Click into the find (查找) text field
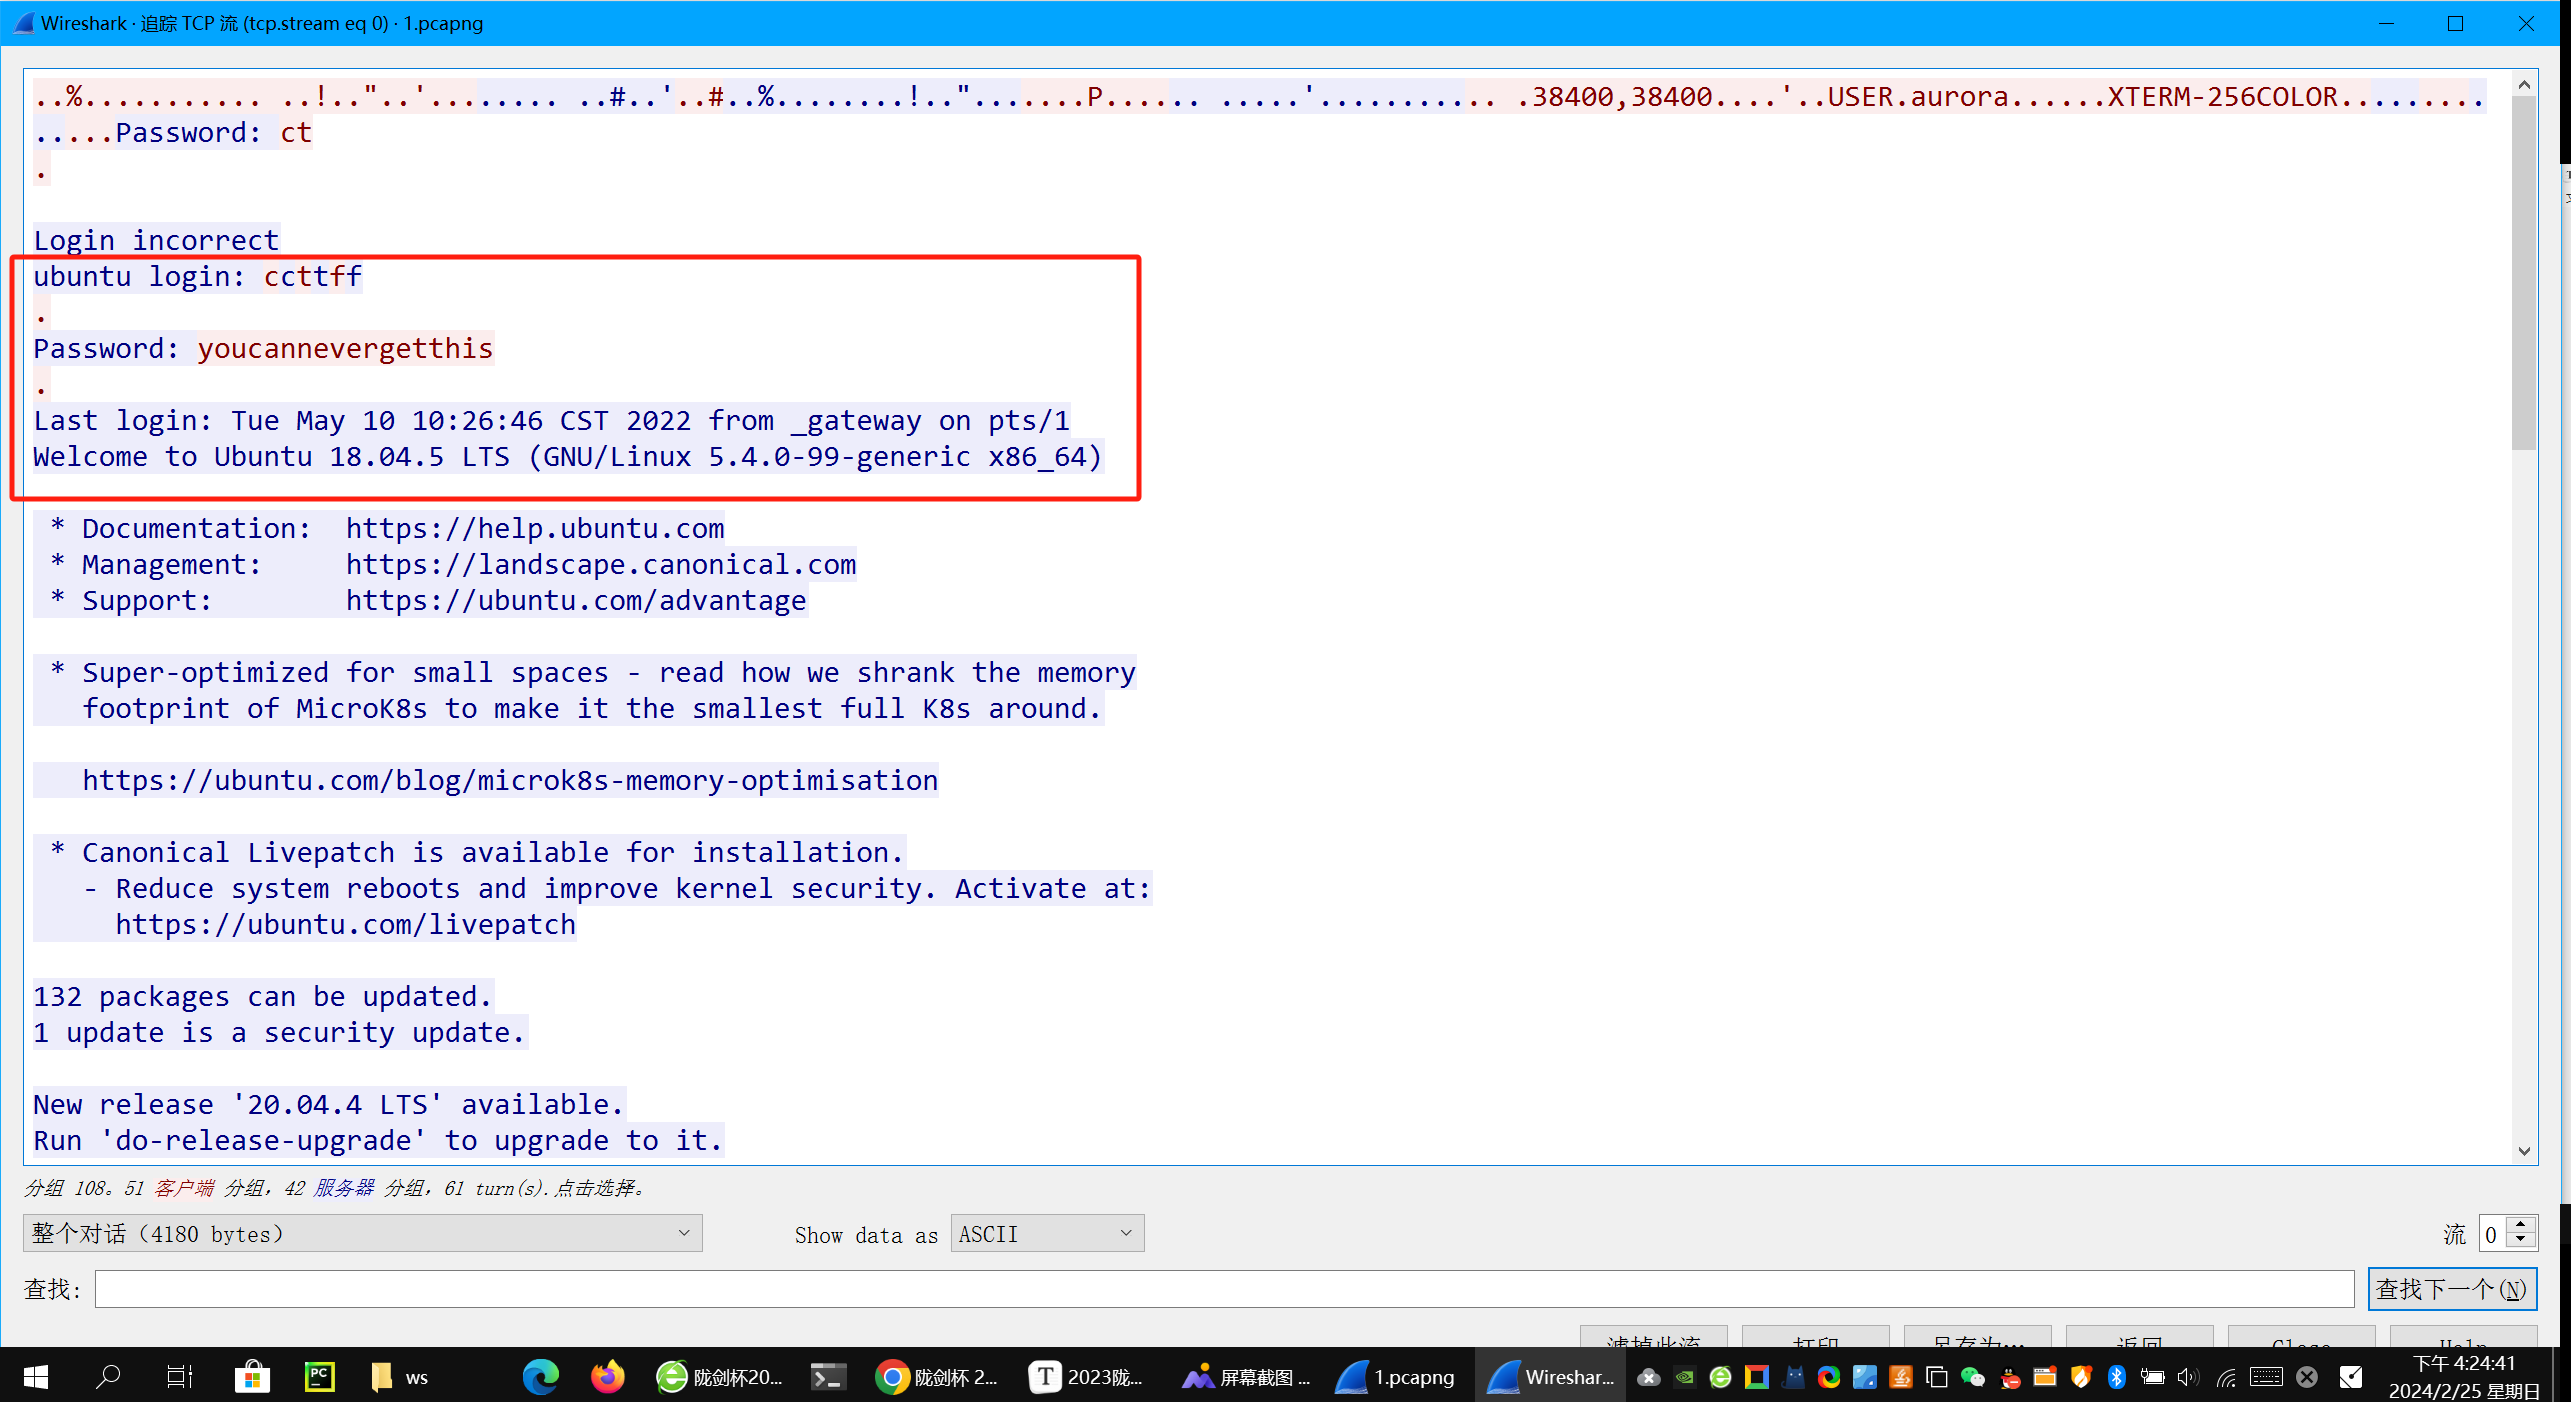 [1224, 1289]
